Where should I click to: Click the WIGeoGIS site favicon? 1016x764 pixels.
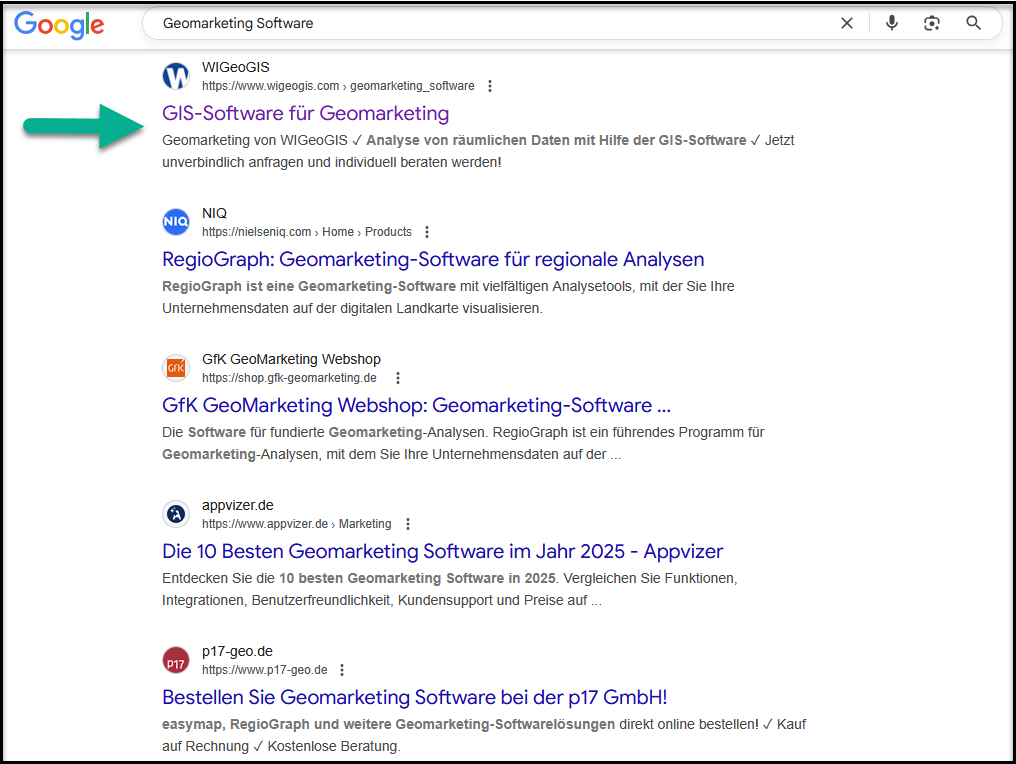(176, 76)
